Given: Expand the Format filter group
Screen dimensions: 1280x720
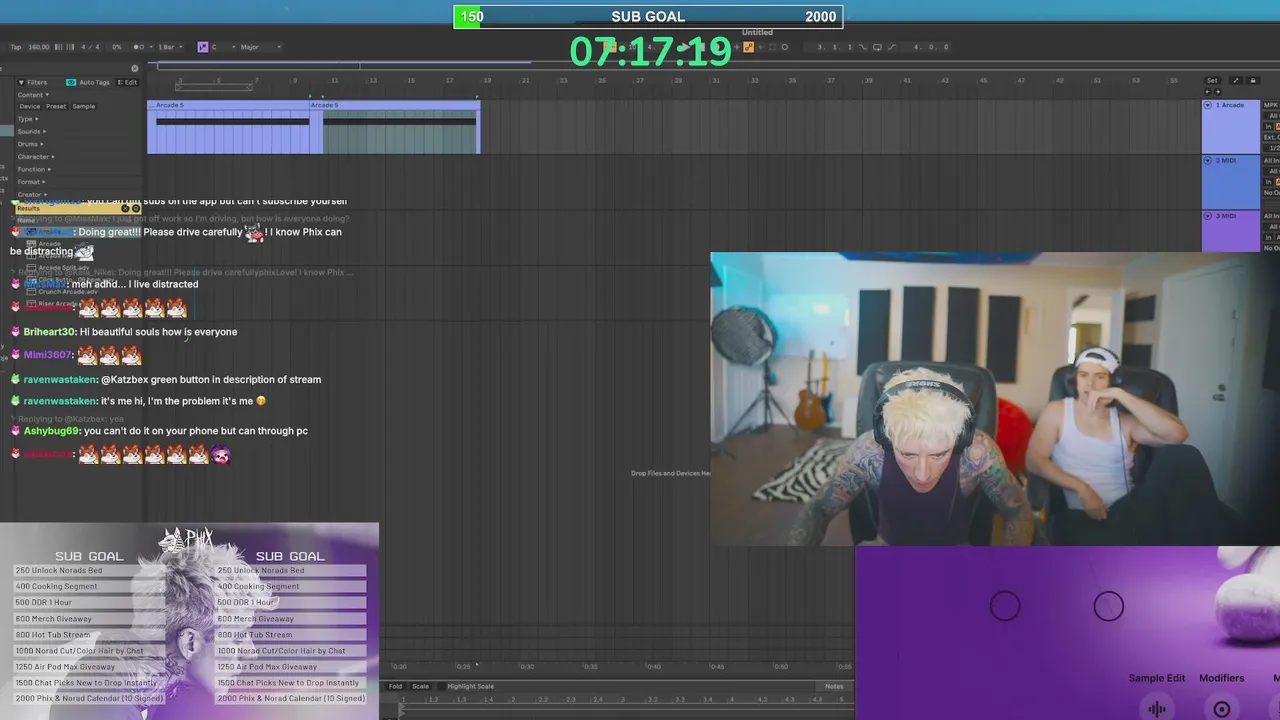Looking at the screenshot, I should [32, 182].
